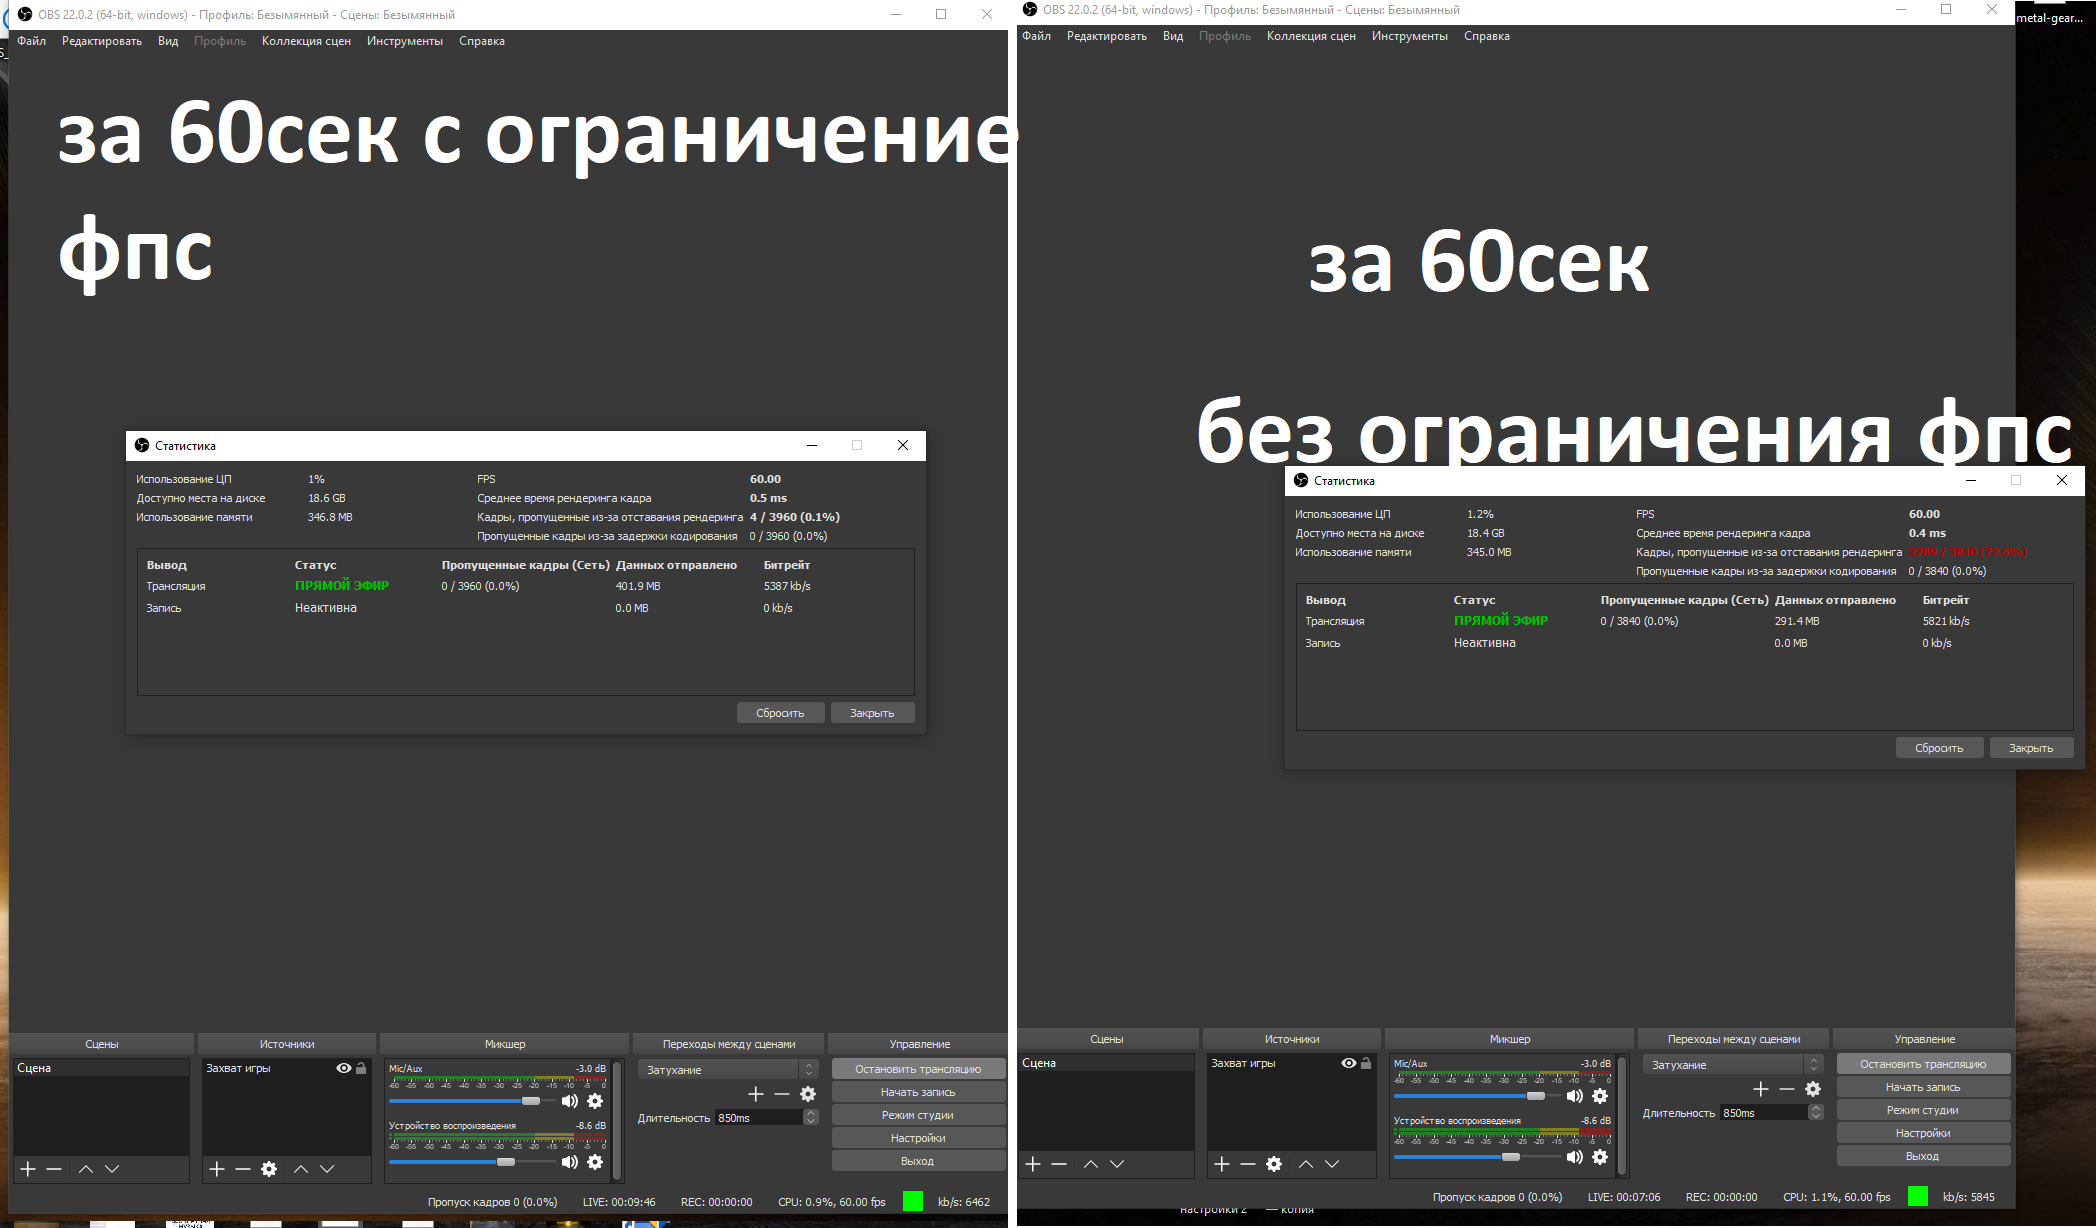Open 'Инструменты' menu in left OBS window
Image resolution: width=2096 pixels, height=1228 pixels.
point(404,41)
